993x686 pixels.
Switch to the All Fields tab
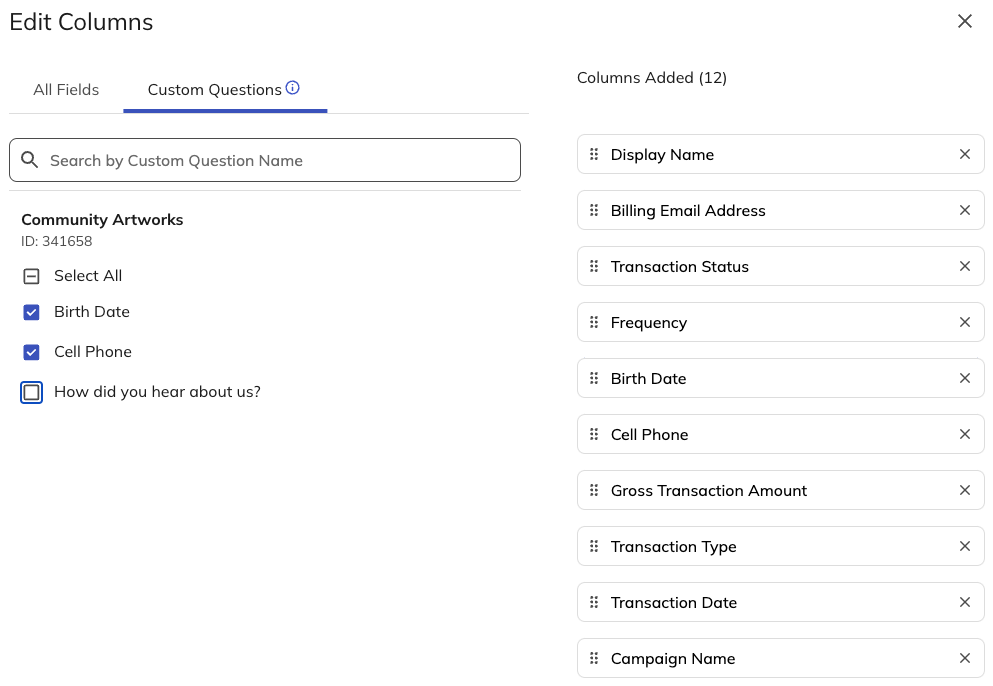point(66,90)
